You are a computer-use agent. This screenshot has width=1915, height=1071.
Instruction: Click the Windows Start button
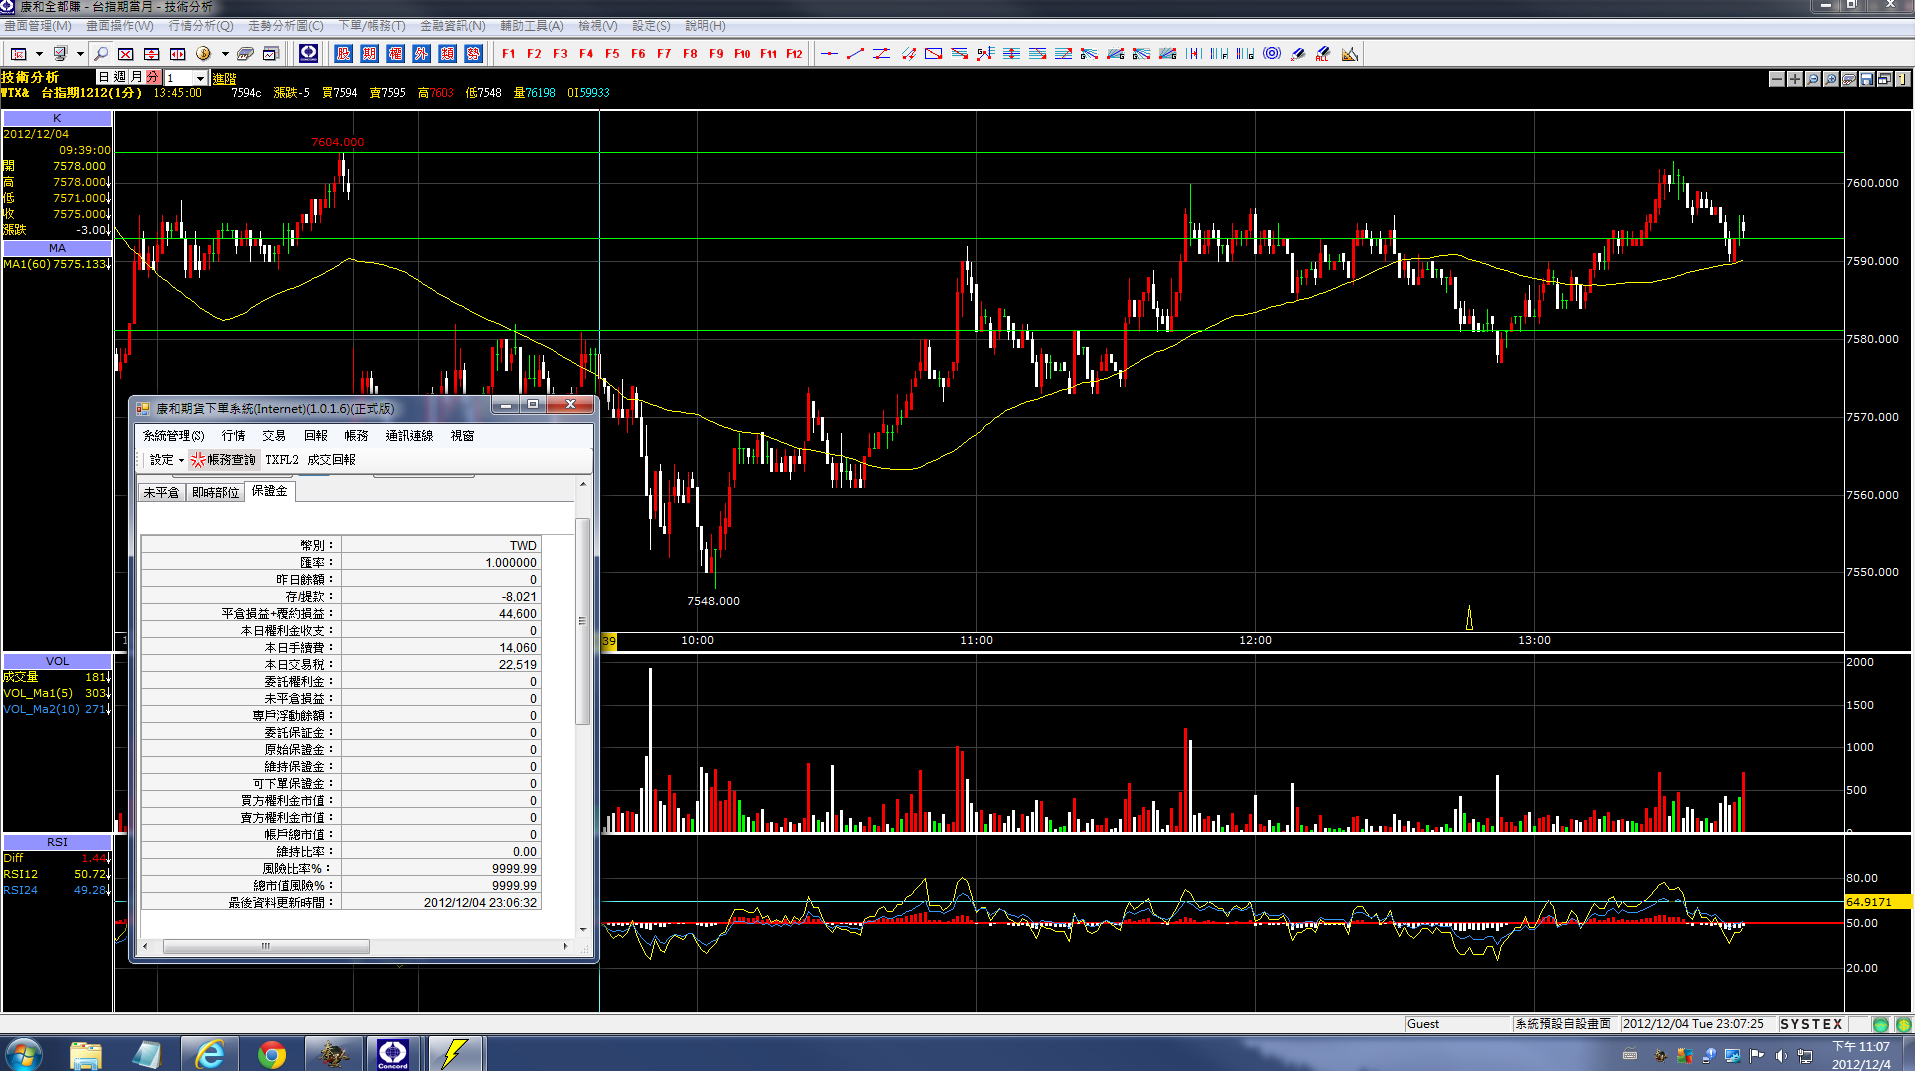point(24,1054)
